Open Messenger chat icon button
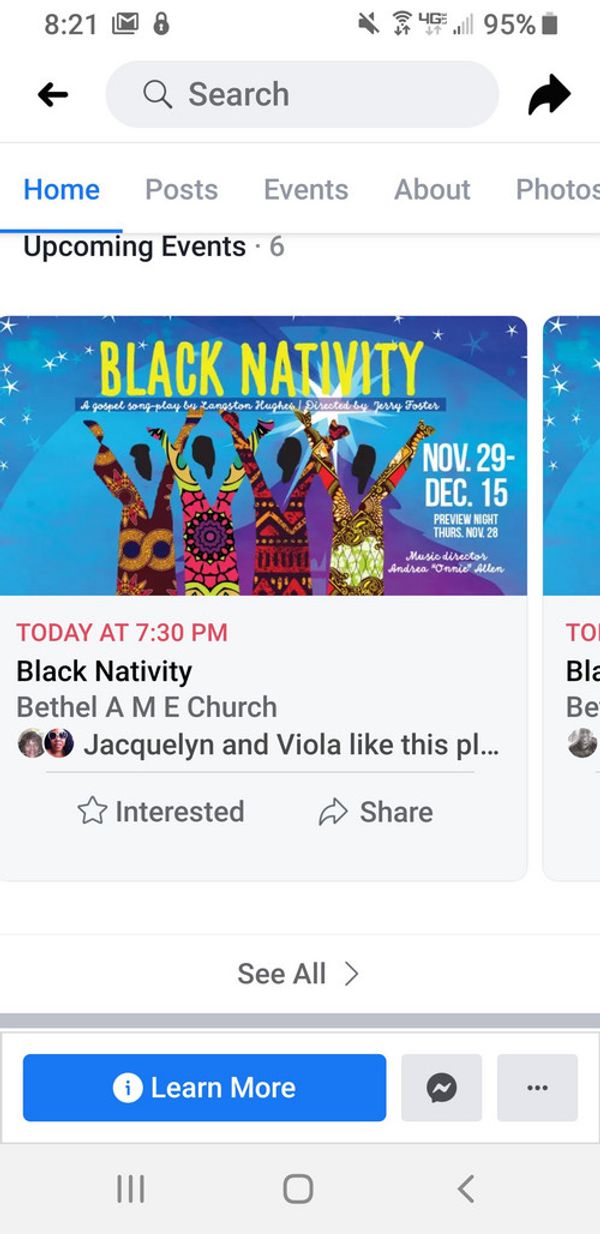The height and width of the screenshot is (1234, 600). coord(441,1087)
